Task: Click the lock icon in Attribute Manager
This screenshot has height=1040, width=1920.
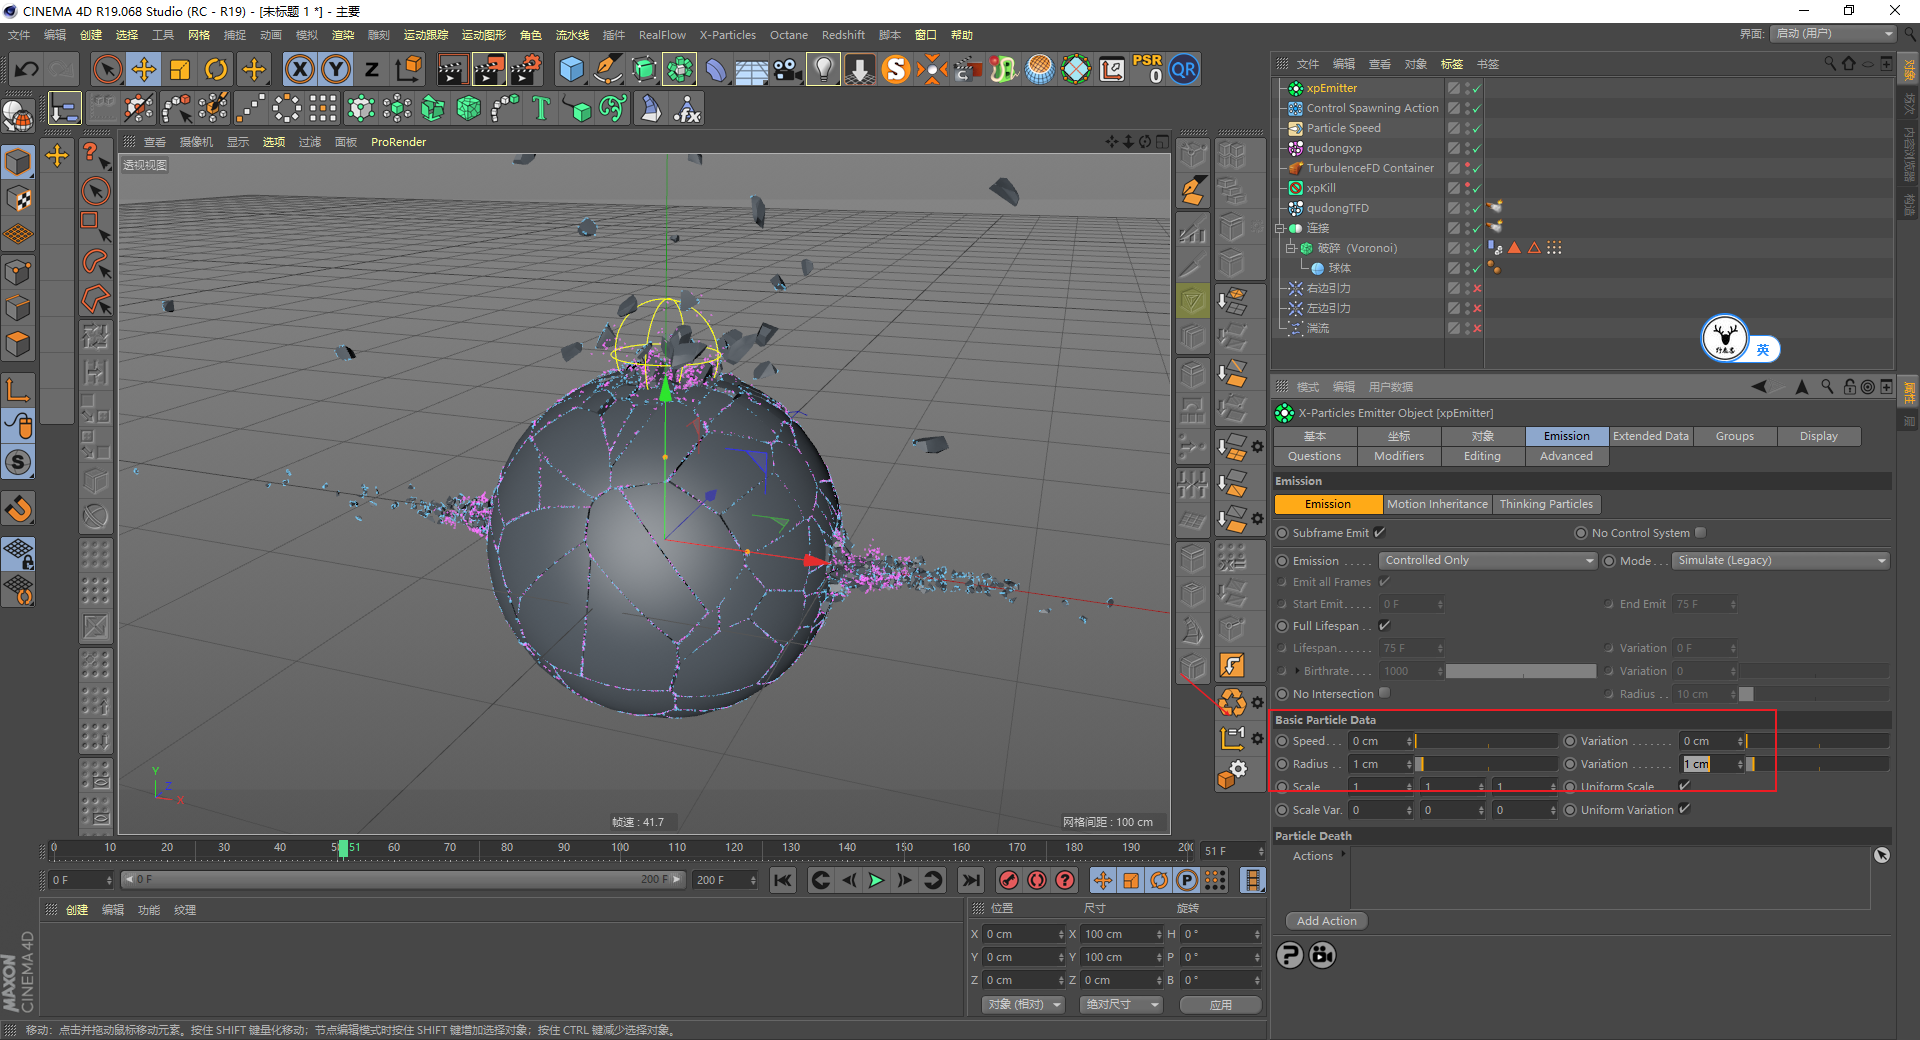Action: 1850,387
